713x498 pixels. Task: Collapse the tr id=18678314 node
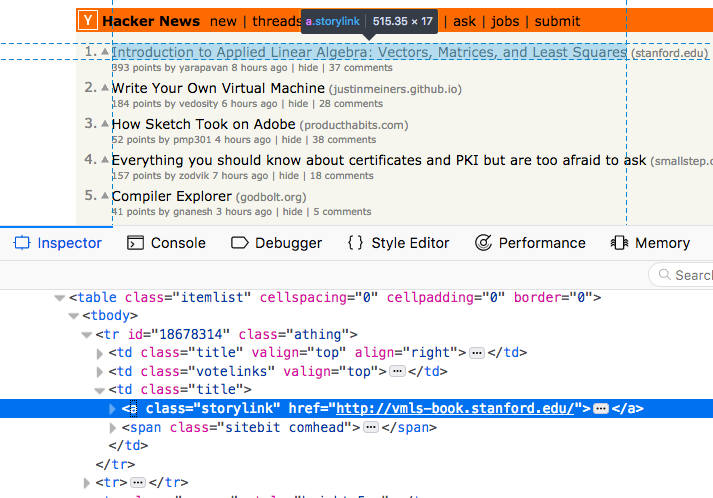86,335
